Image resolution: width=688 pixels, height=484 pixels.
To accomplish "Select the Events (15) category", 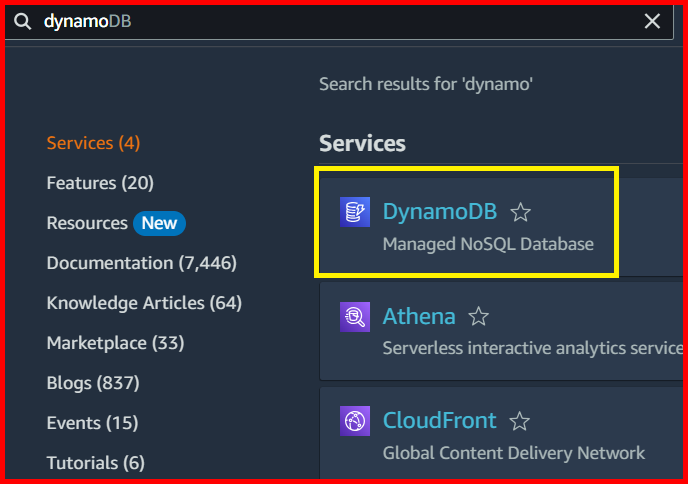I will coord(93,423).
